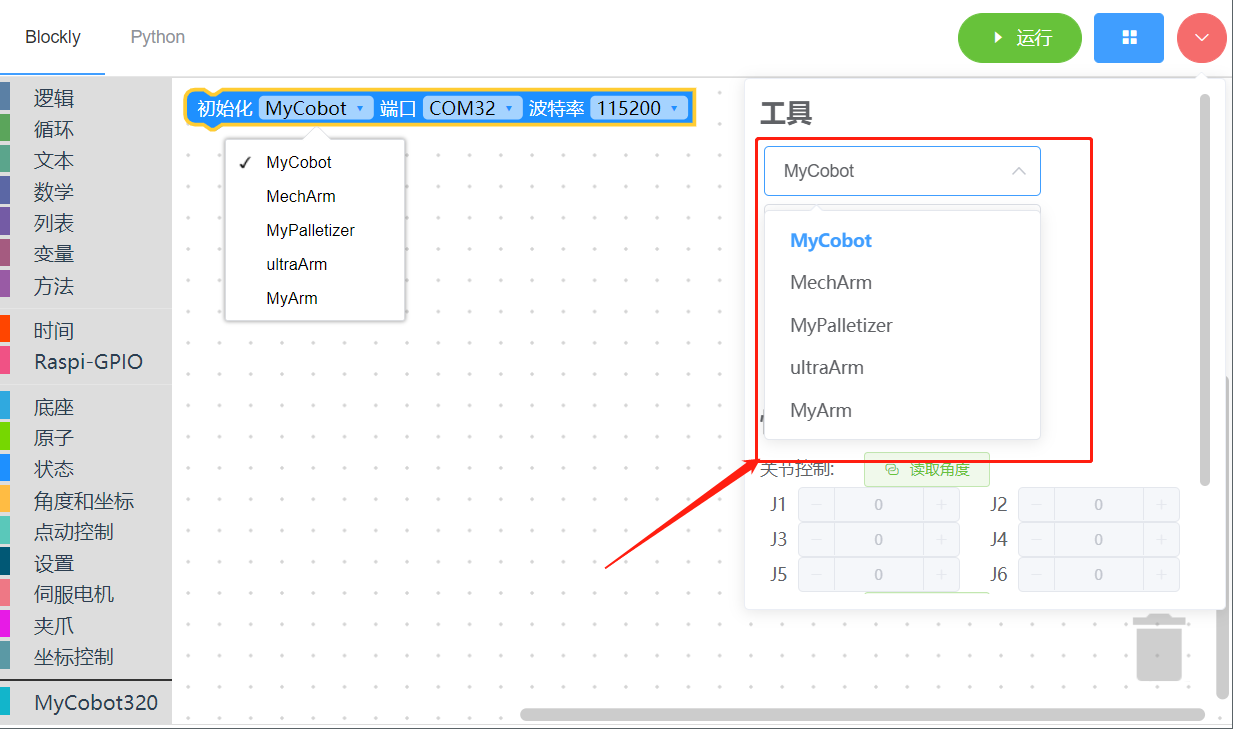Screen dimensions: 1233x729
Task: Collapse the panel with the red chevron button
Action: tap(1202, 38)
